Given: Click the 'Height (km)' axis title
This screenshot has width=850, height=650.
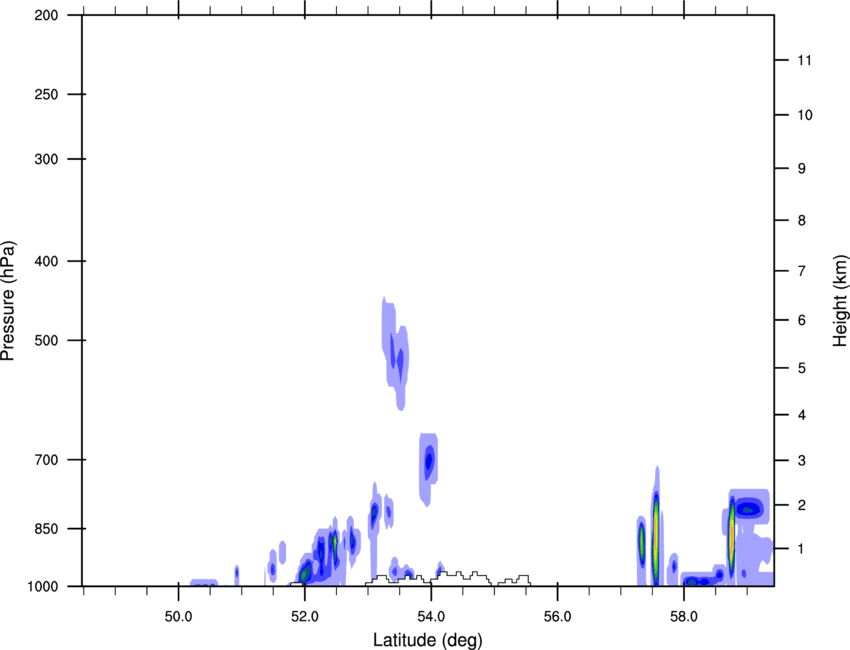Looking at the screenshot, I should click(x=840, y=301).
